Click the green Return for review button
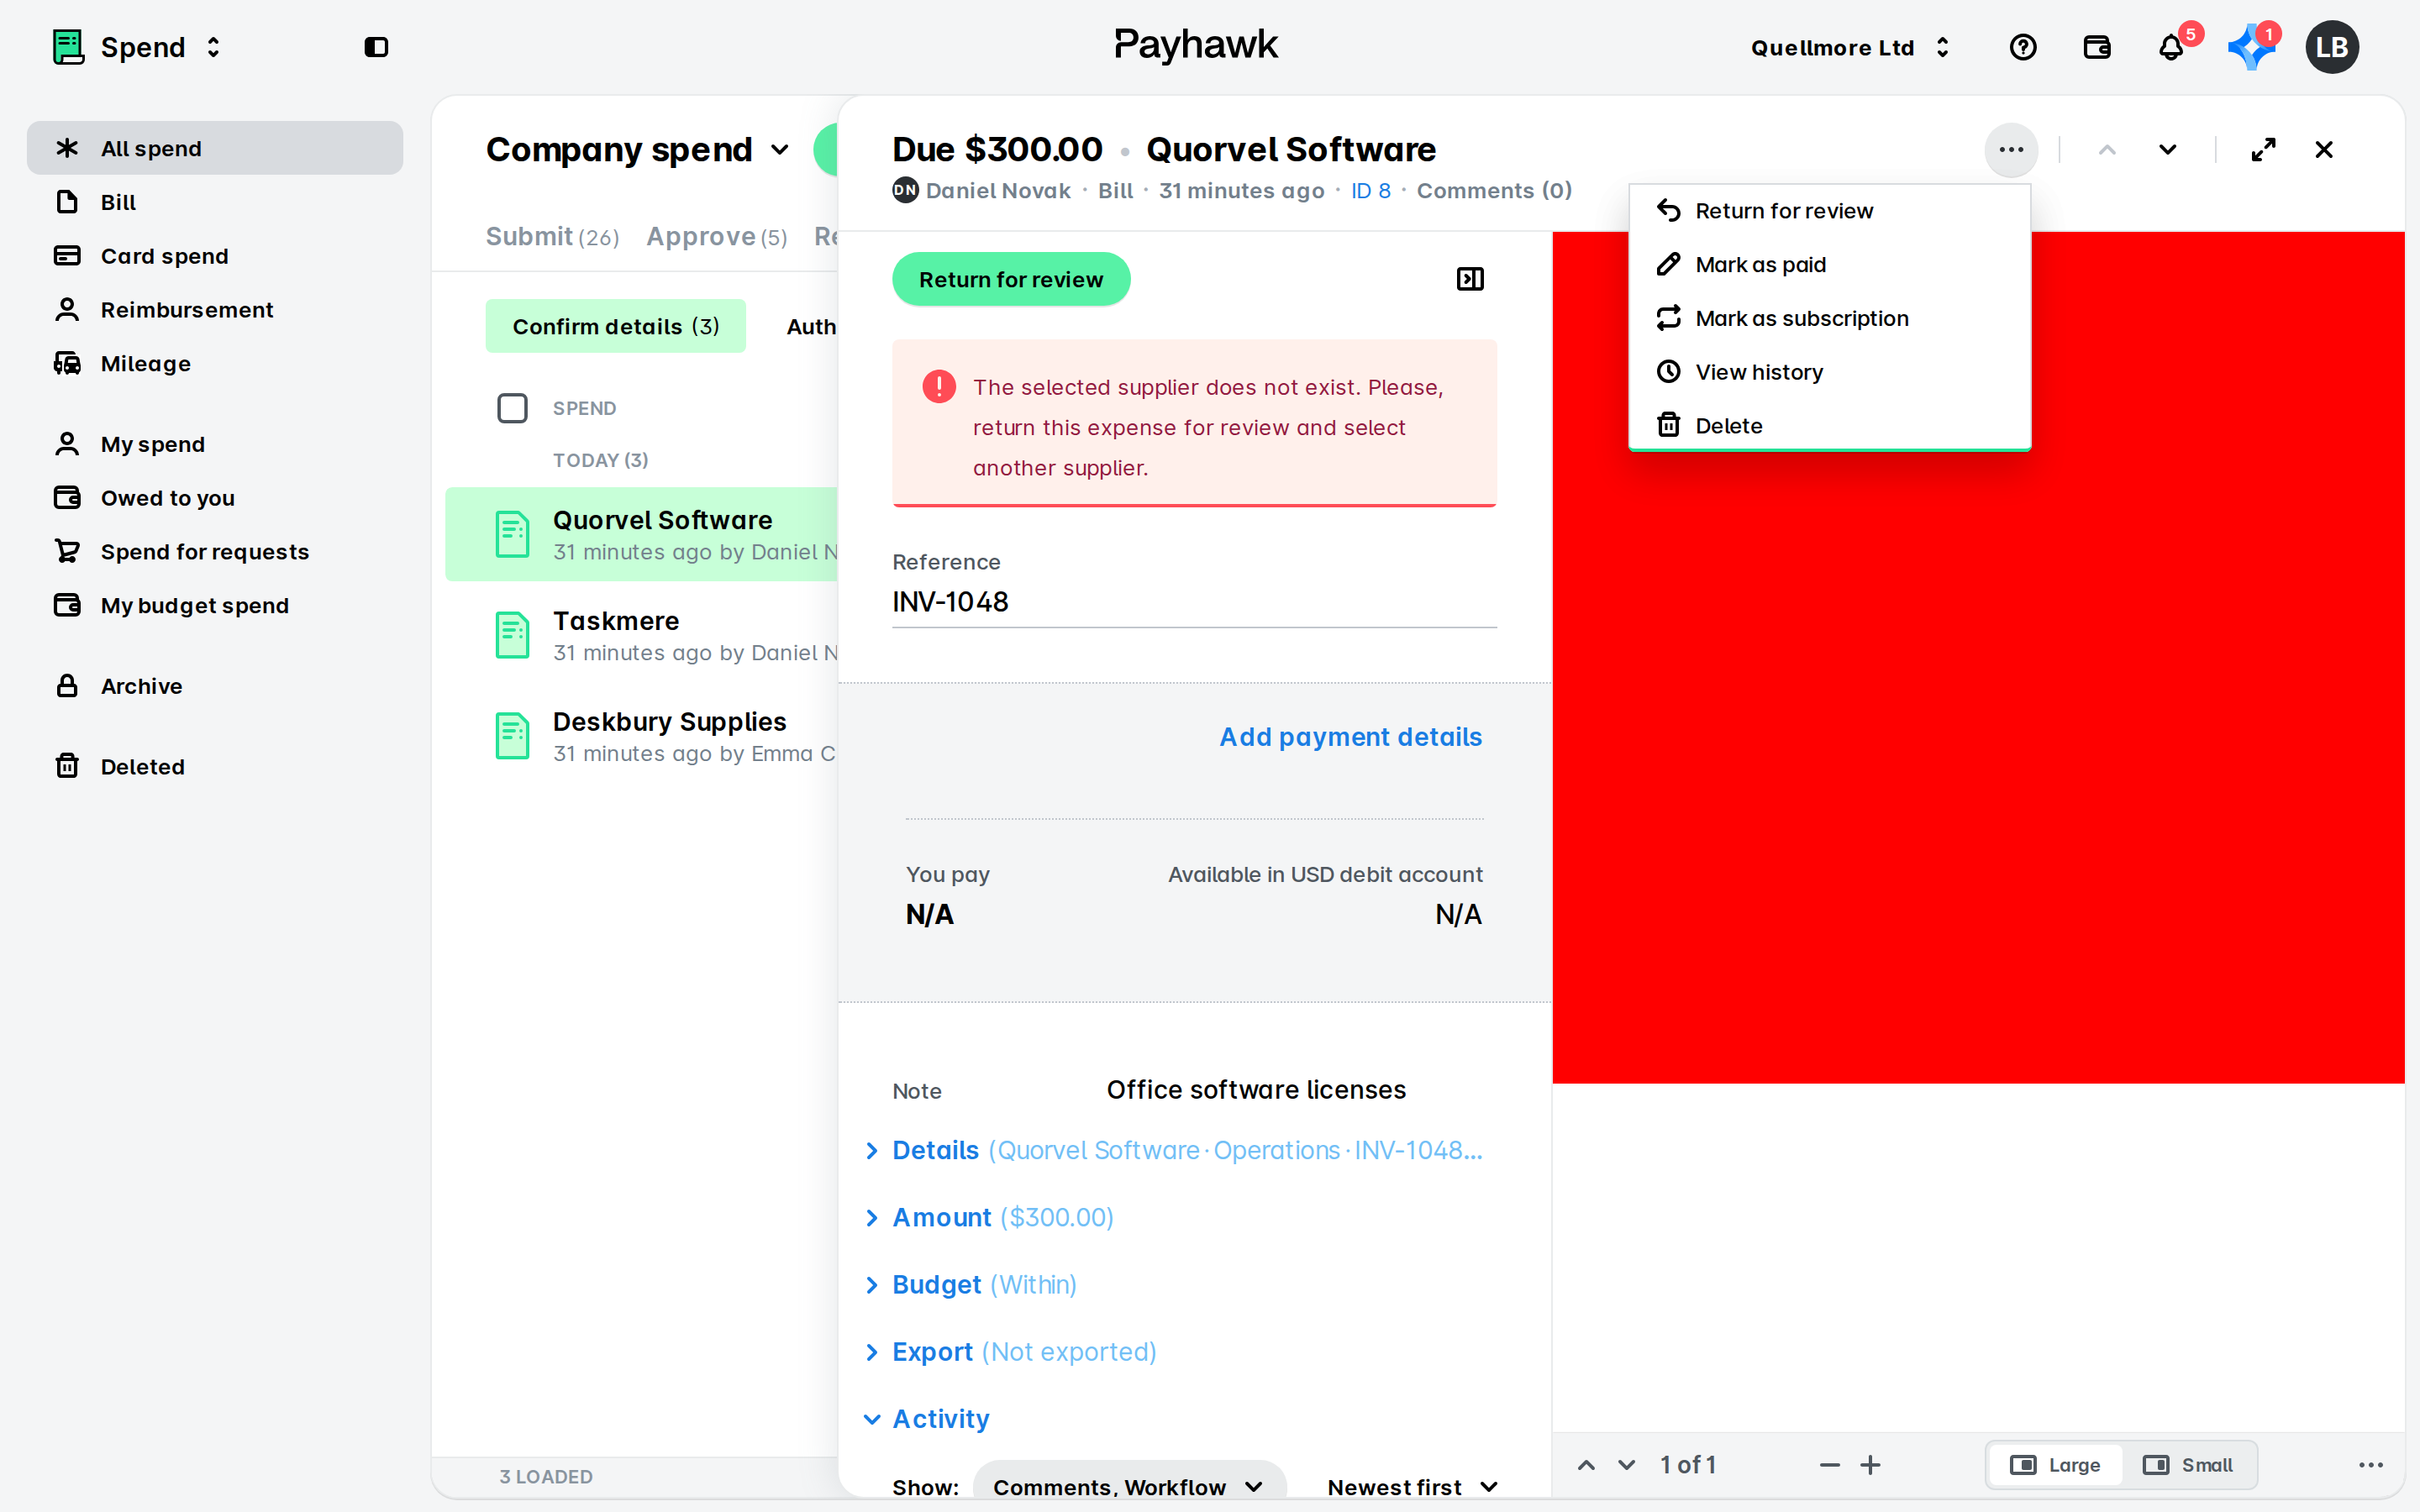 (x=1011, y=279)
